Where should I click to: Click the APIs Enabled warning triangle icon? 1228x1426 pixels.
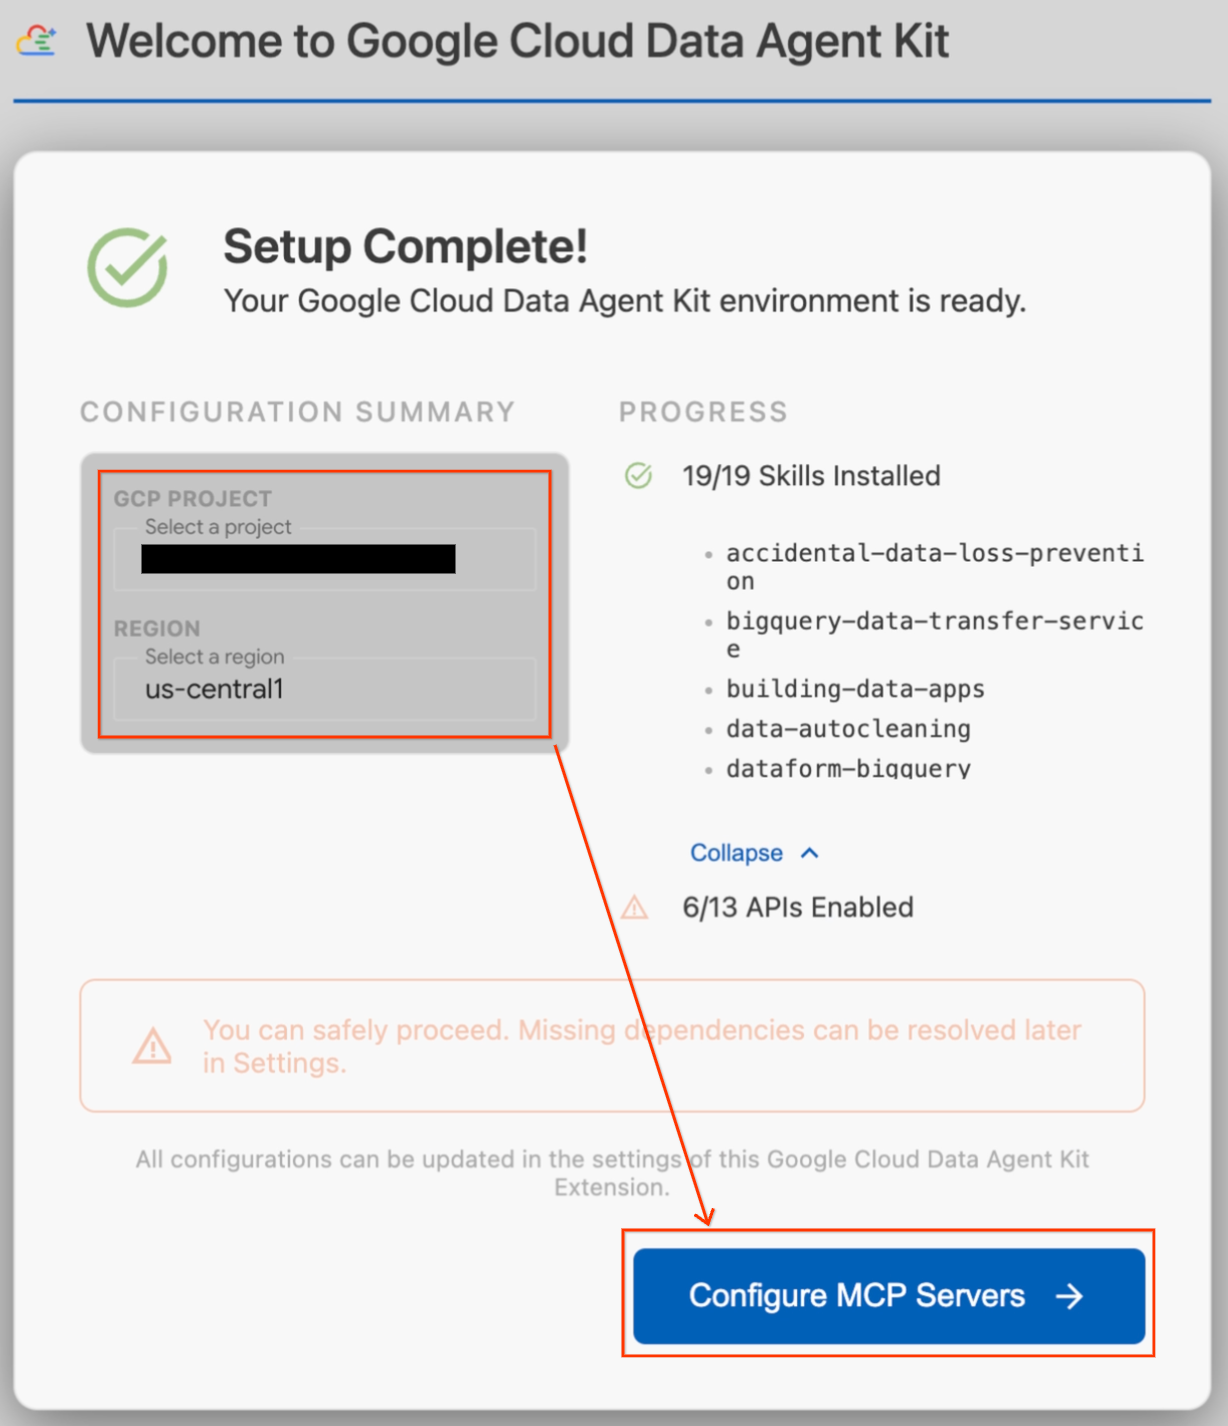pyautogui.click(x=635, y=908)
